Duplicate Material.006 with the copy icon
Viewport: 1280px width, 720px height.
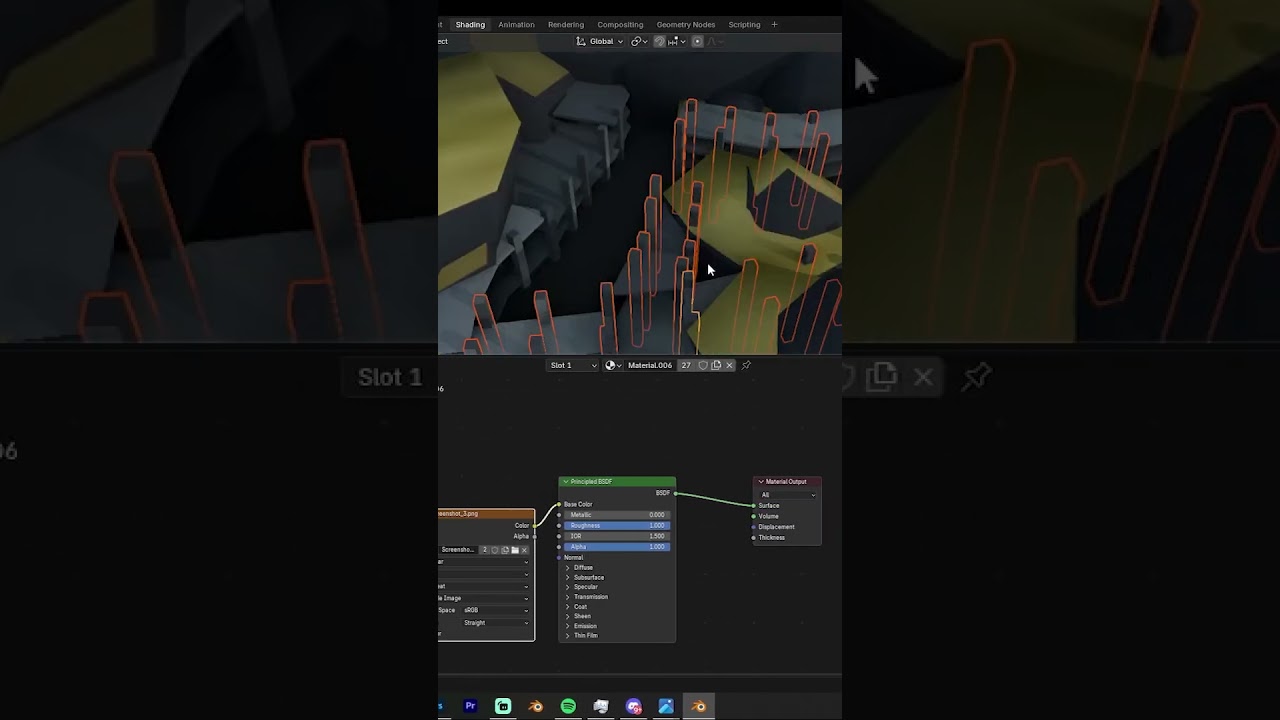[x=716, y=365]
